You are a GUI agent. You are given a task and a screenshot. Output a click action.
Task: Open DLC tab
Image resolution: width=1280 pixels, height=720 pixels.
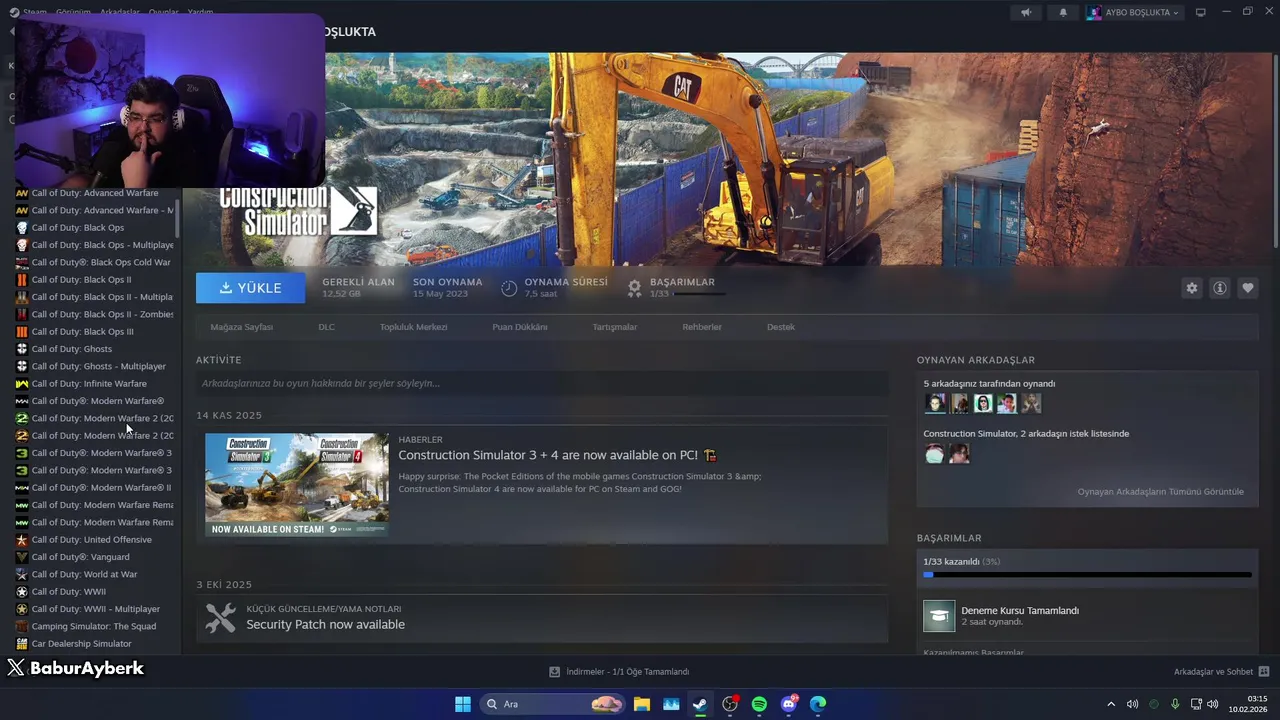(326, 327)
